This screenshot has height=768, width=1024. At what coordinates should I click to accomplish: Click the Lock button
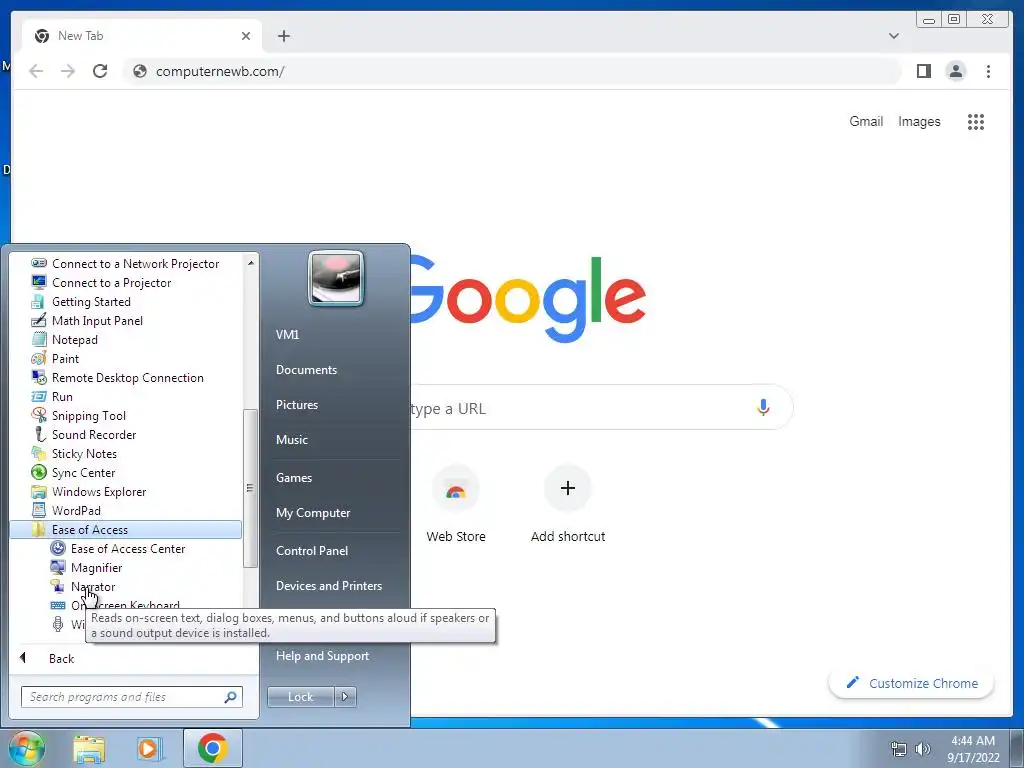pyautogui.click(x=300, y=696)
